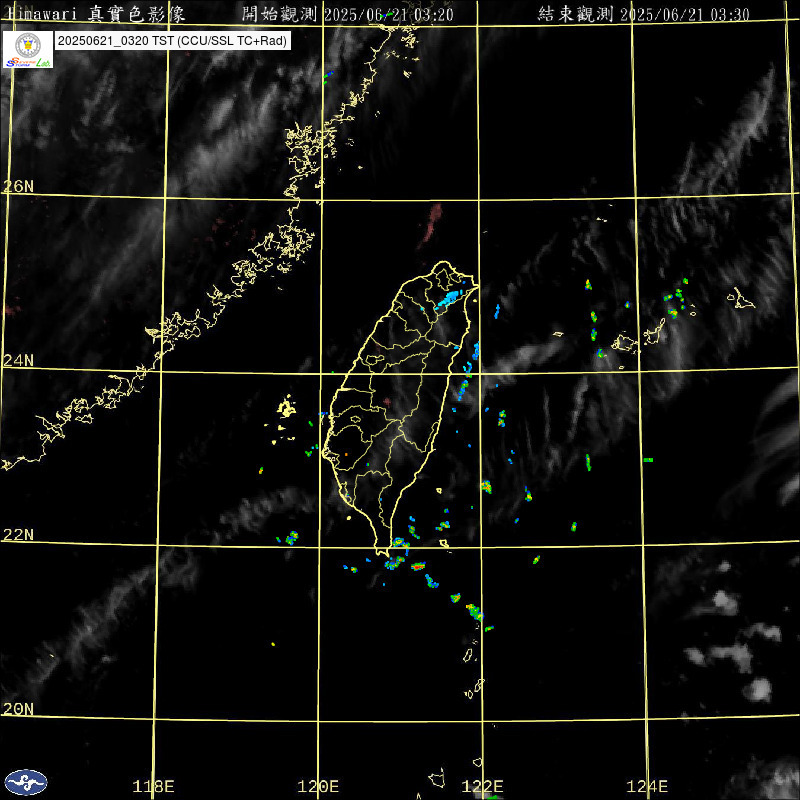Click the 24N latitude label
The image size is (800, 800).
[18, 361]
